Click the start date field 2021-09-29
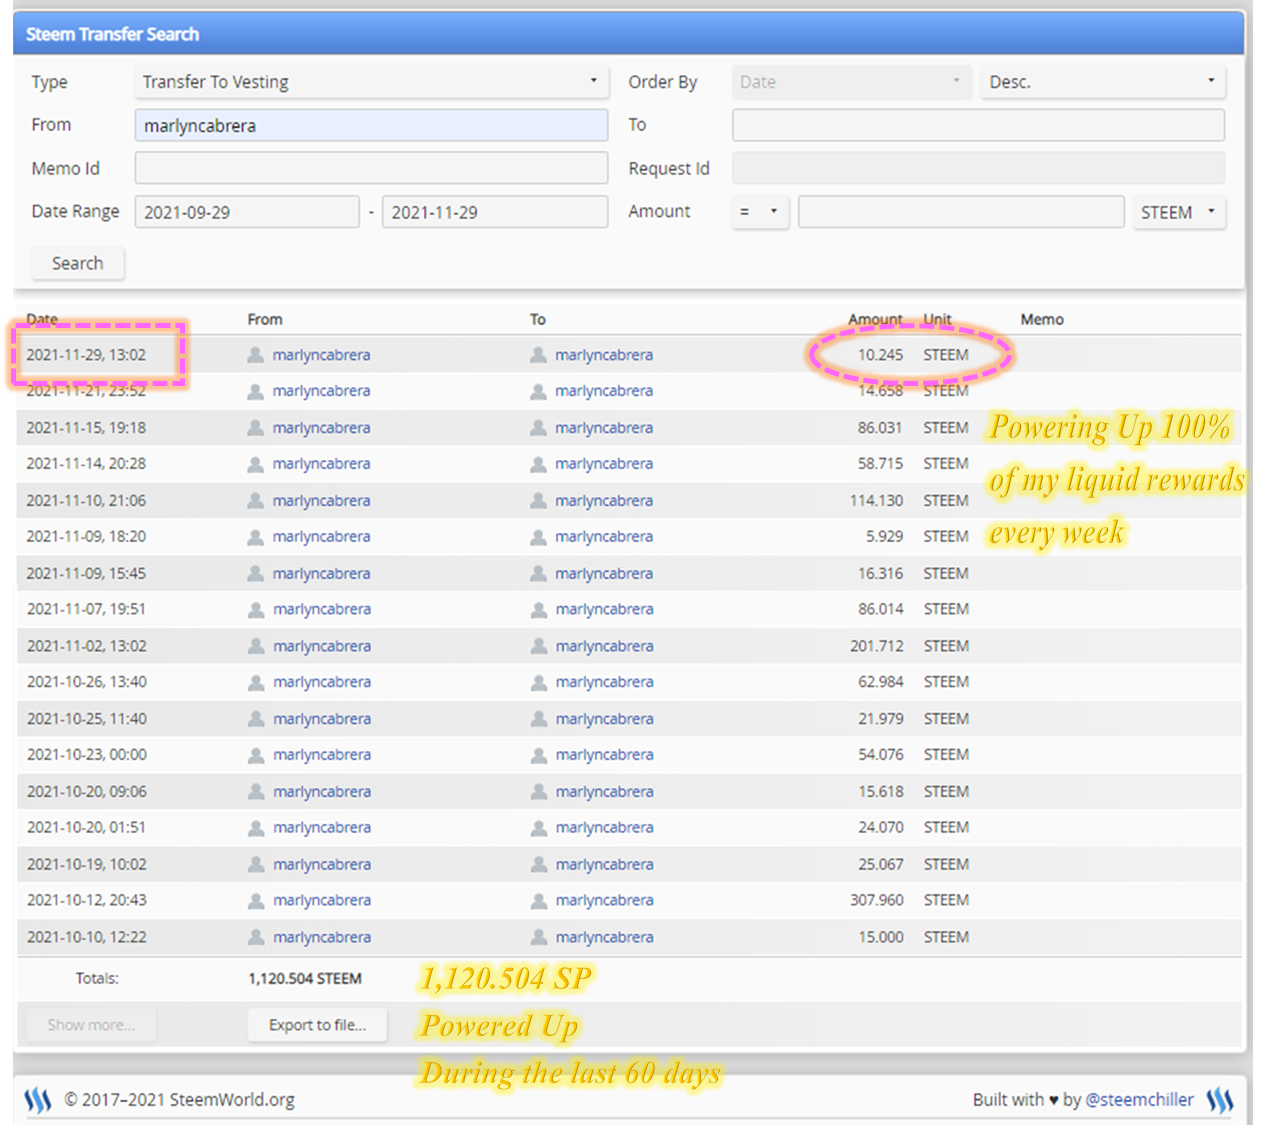The width and height of the screenshot is (1264, 1125). [x=247, y=212]
